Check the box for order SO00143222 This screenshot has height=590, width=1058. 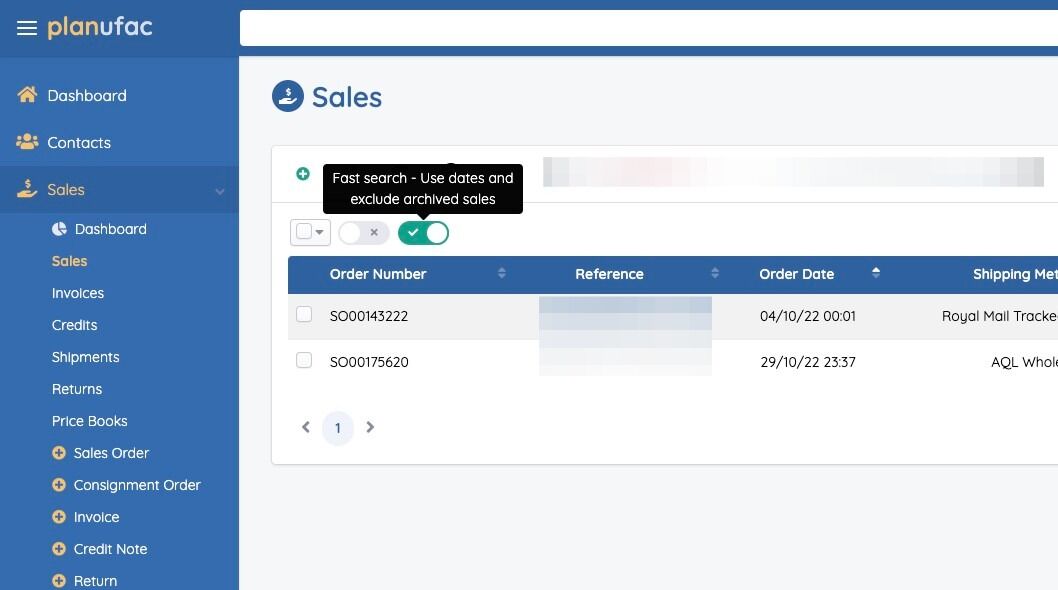(x=304, y=315)
